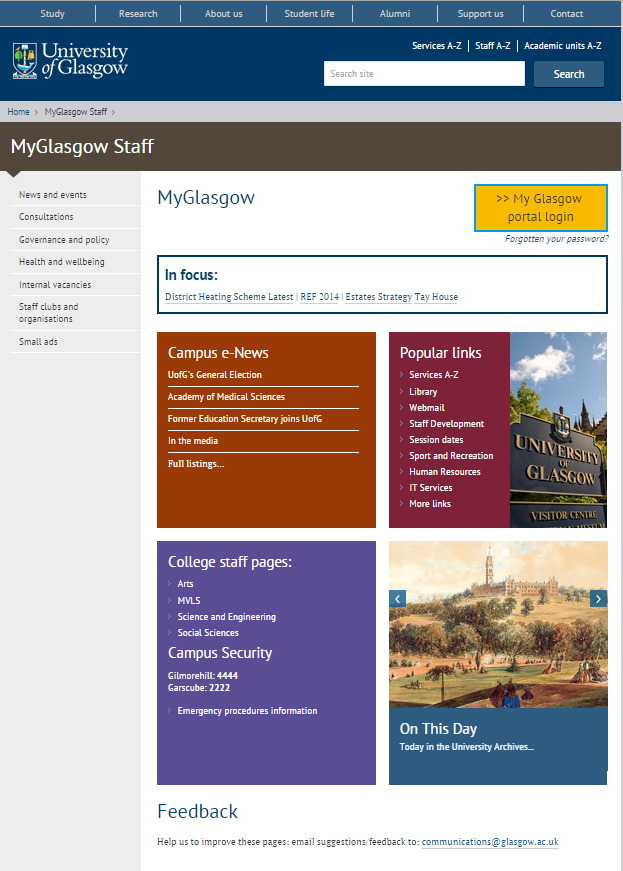Read UofG's General Election news

214,375
